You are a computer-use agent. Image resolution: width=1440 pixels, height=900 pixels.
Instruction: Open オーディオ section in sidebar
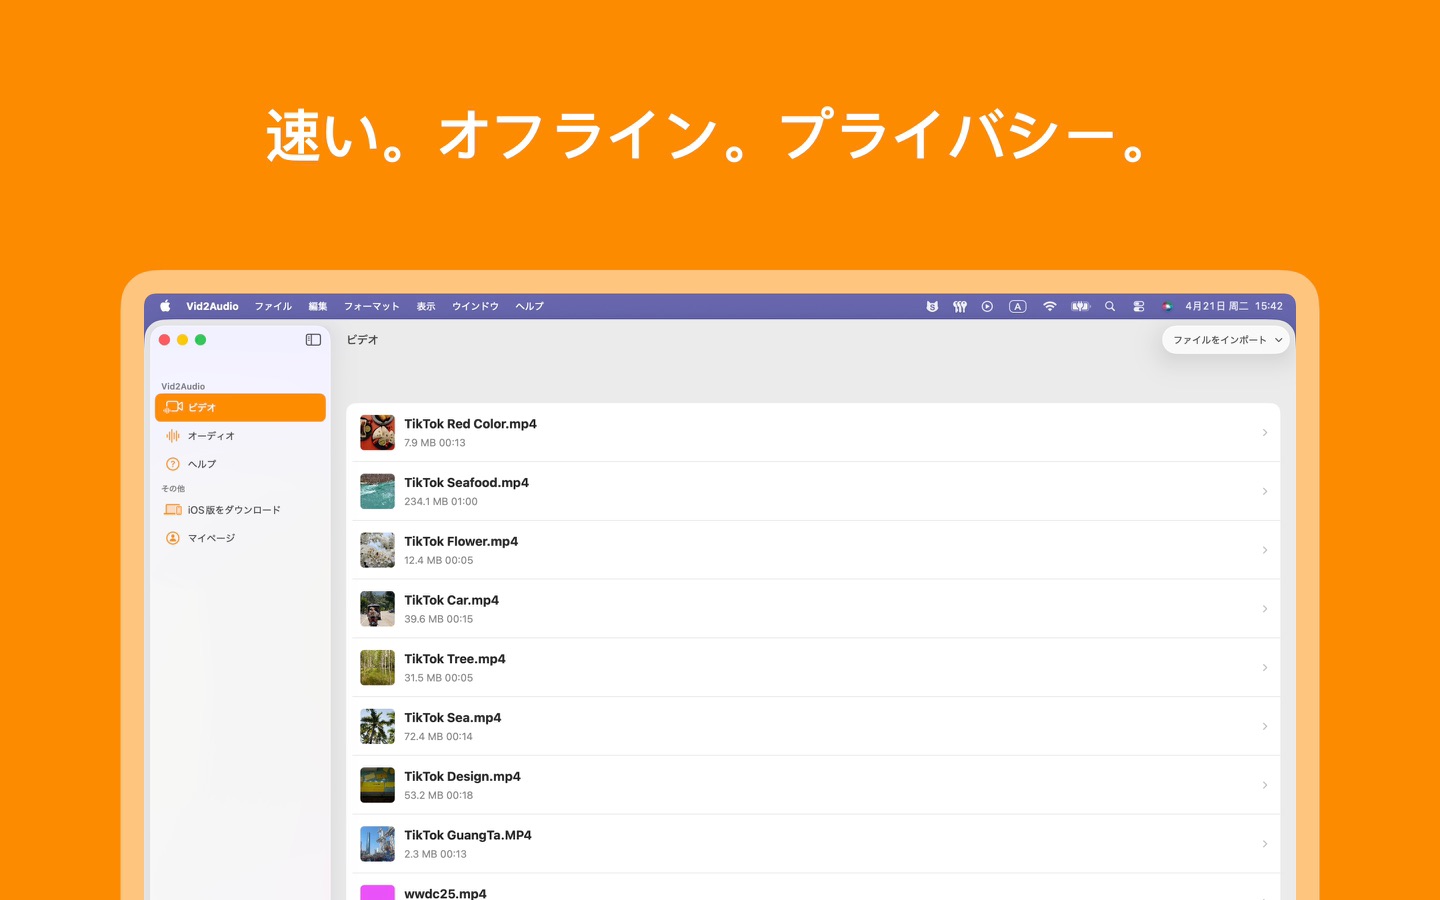point(240,436)
